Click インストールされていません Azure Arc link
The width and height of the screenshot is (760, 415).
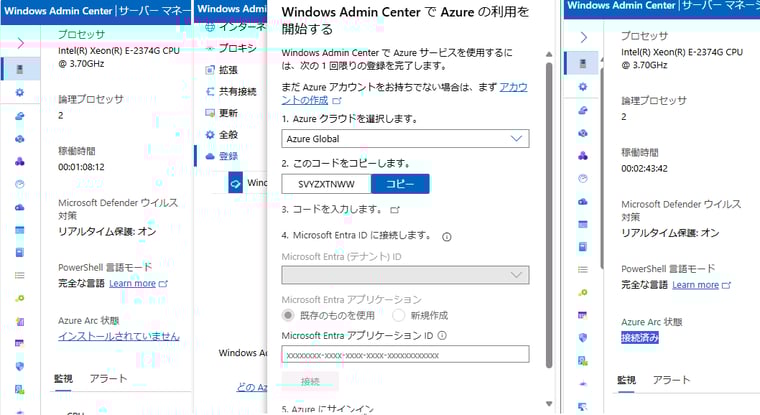(x=119, y=336)
